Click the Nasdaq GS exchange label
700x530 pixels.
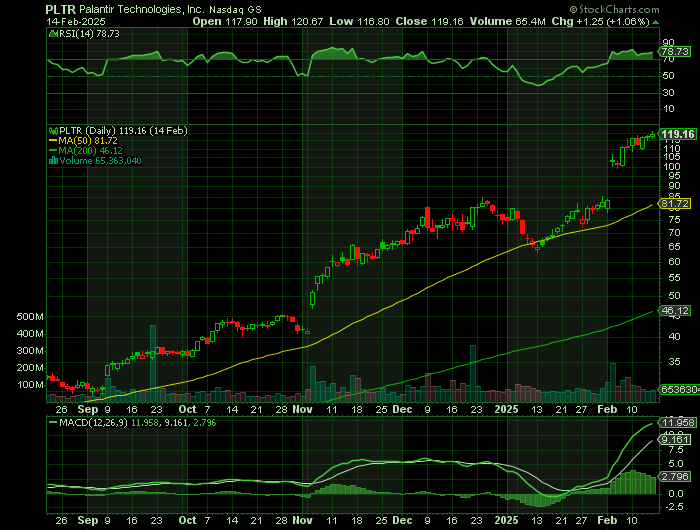coord(235,9)
